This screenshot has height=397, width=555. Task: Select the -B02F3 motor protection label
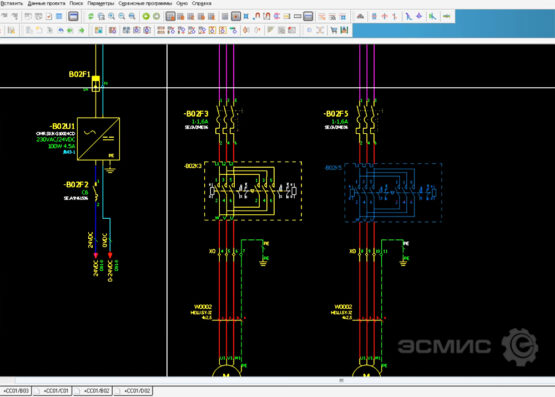(x=196, y=114)
